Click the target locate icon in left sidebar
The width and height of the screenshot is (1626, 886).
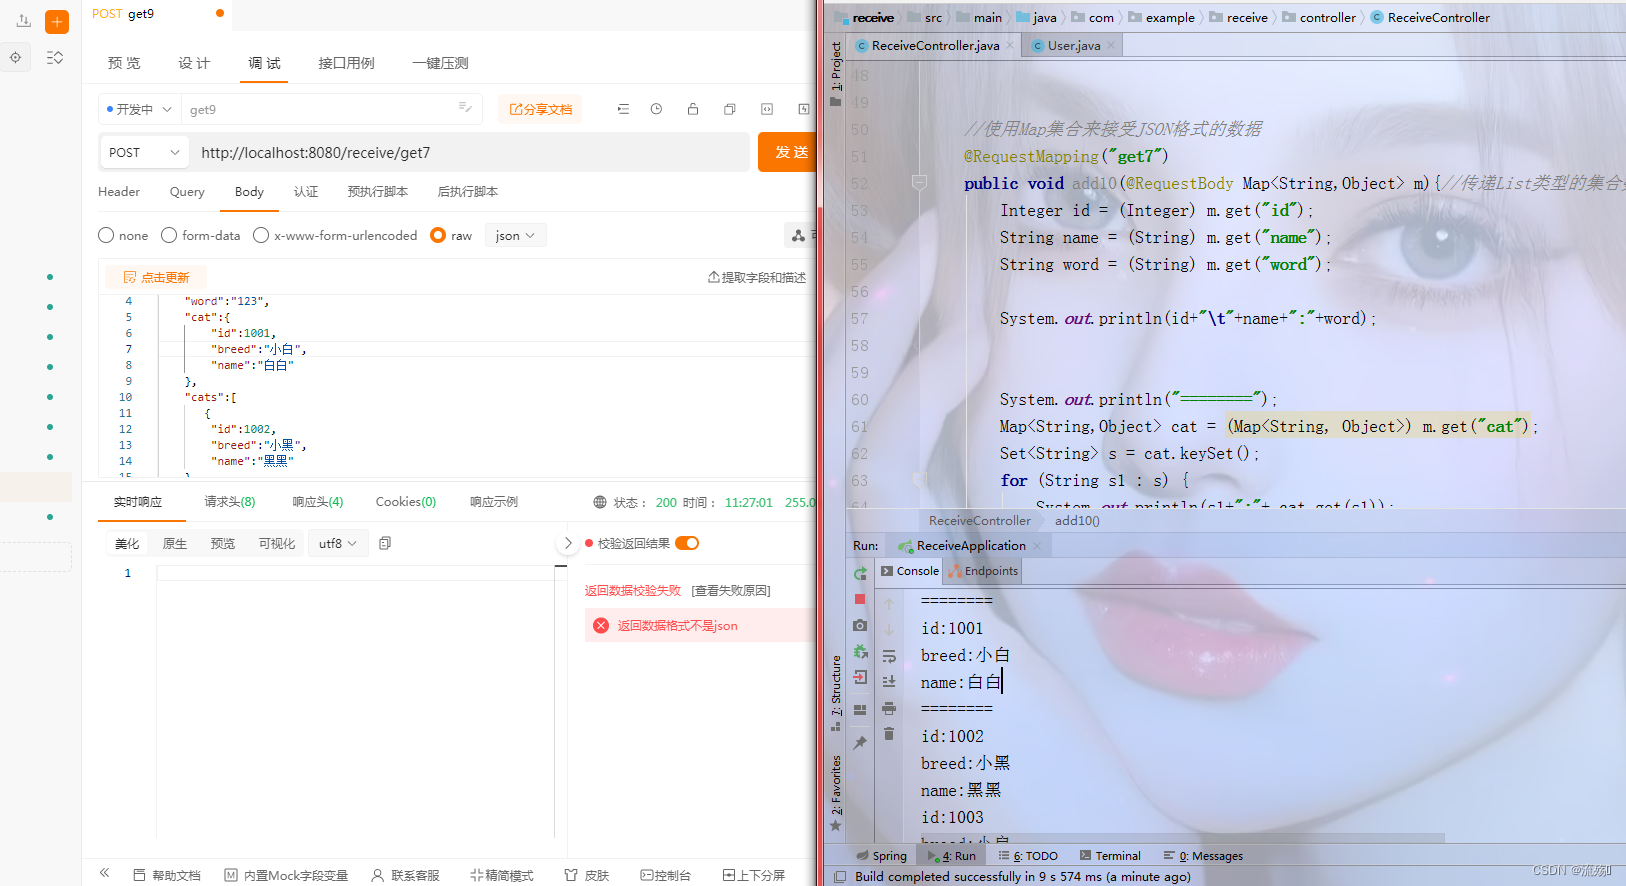tap(15, 57)
